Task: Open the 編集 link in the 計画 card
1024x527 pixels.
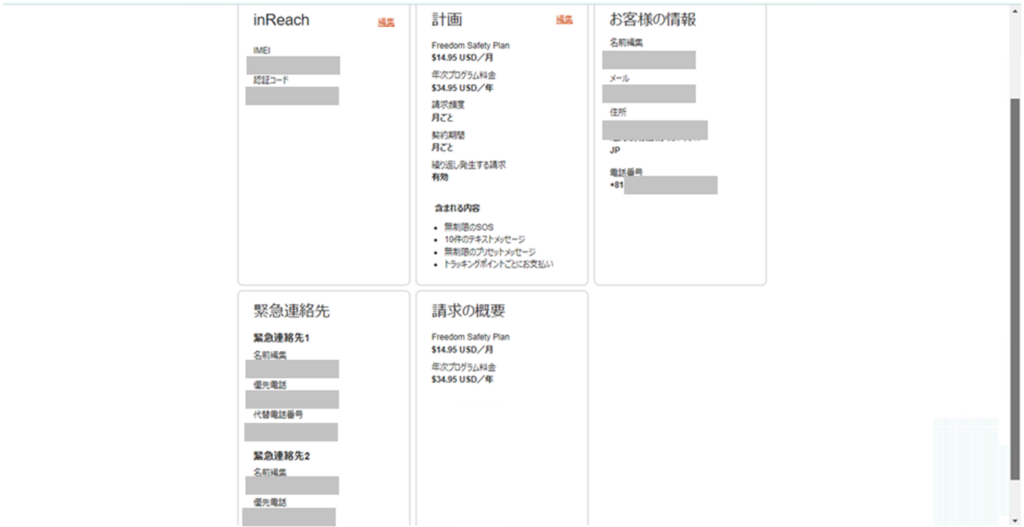Action: (x=564, y=20)
